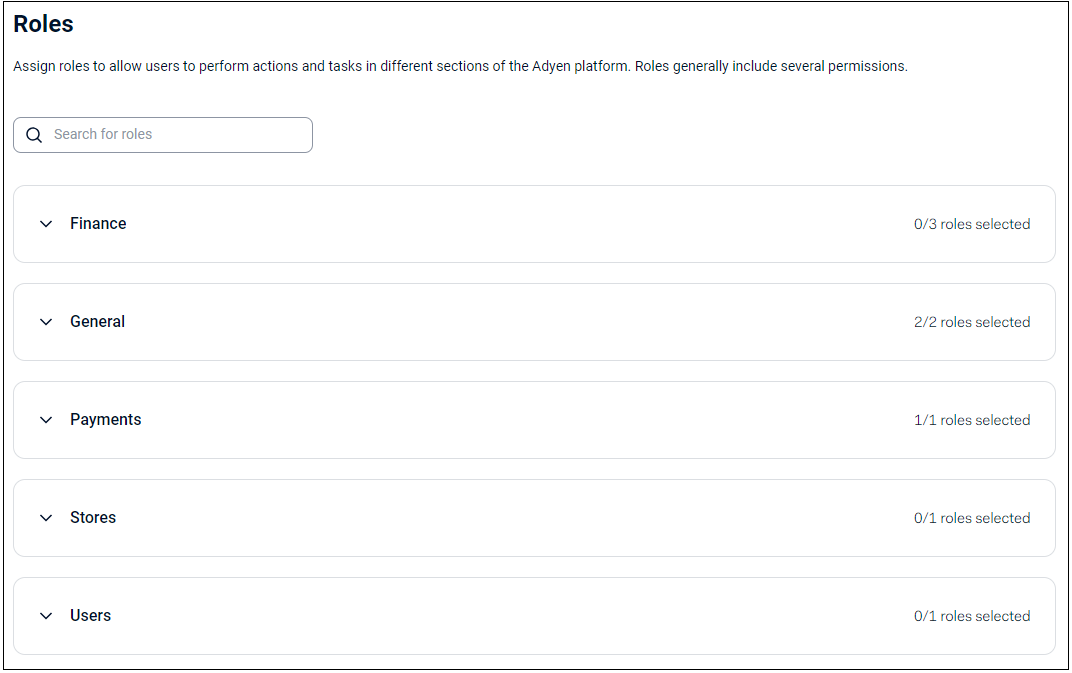Expand the Users chevron

point(46,616)
